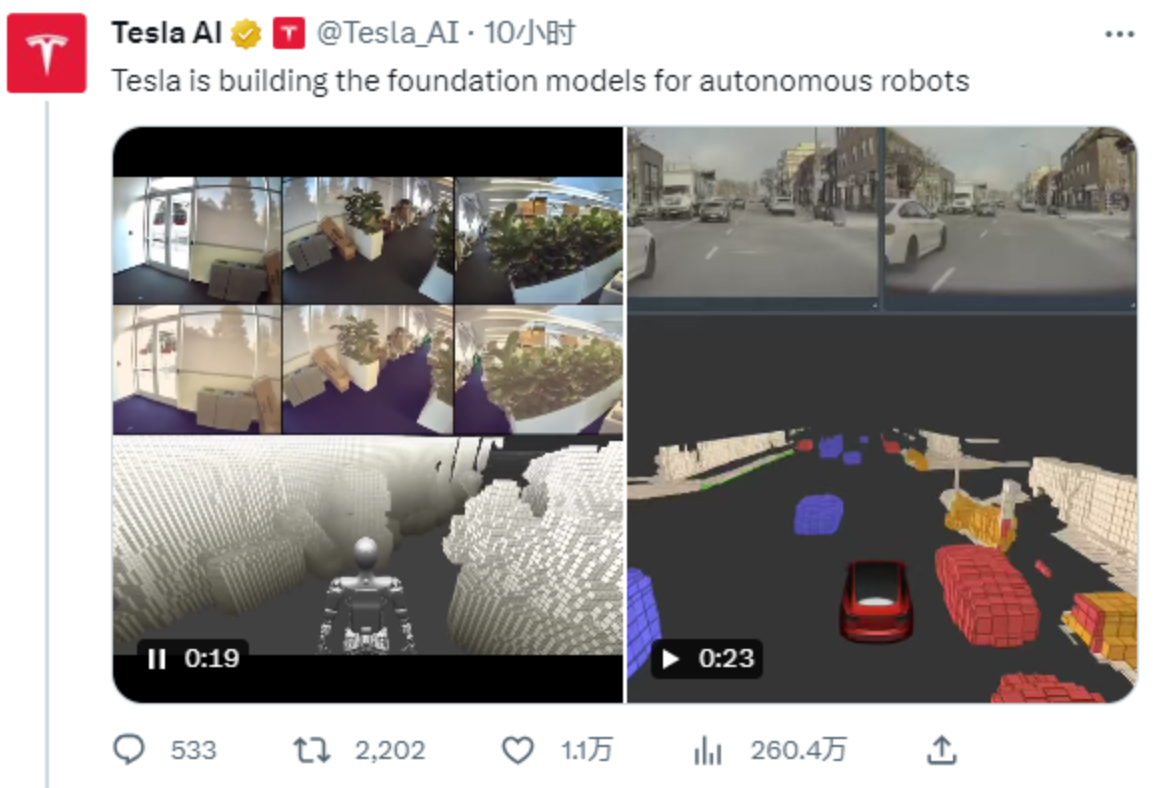This screenshot has height=788, width=1164.
Task: Click the red Tesla affiliate badge
Action: click(x=289, y=34)
